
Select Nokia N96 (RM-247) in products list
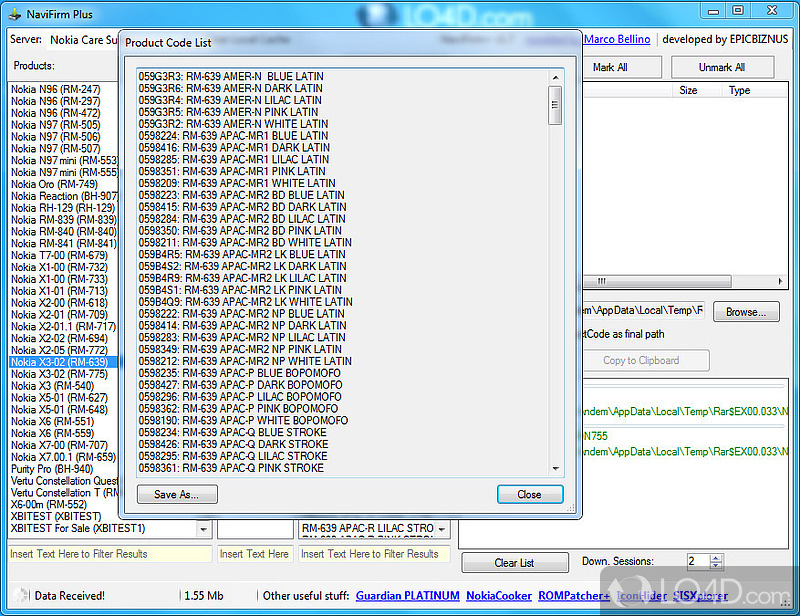(56, 89)
